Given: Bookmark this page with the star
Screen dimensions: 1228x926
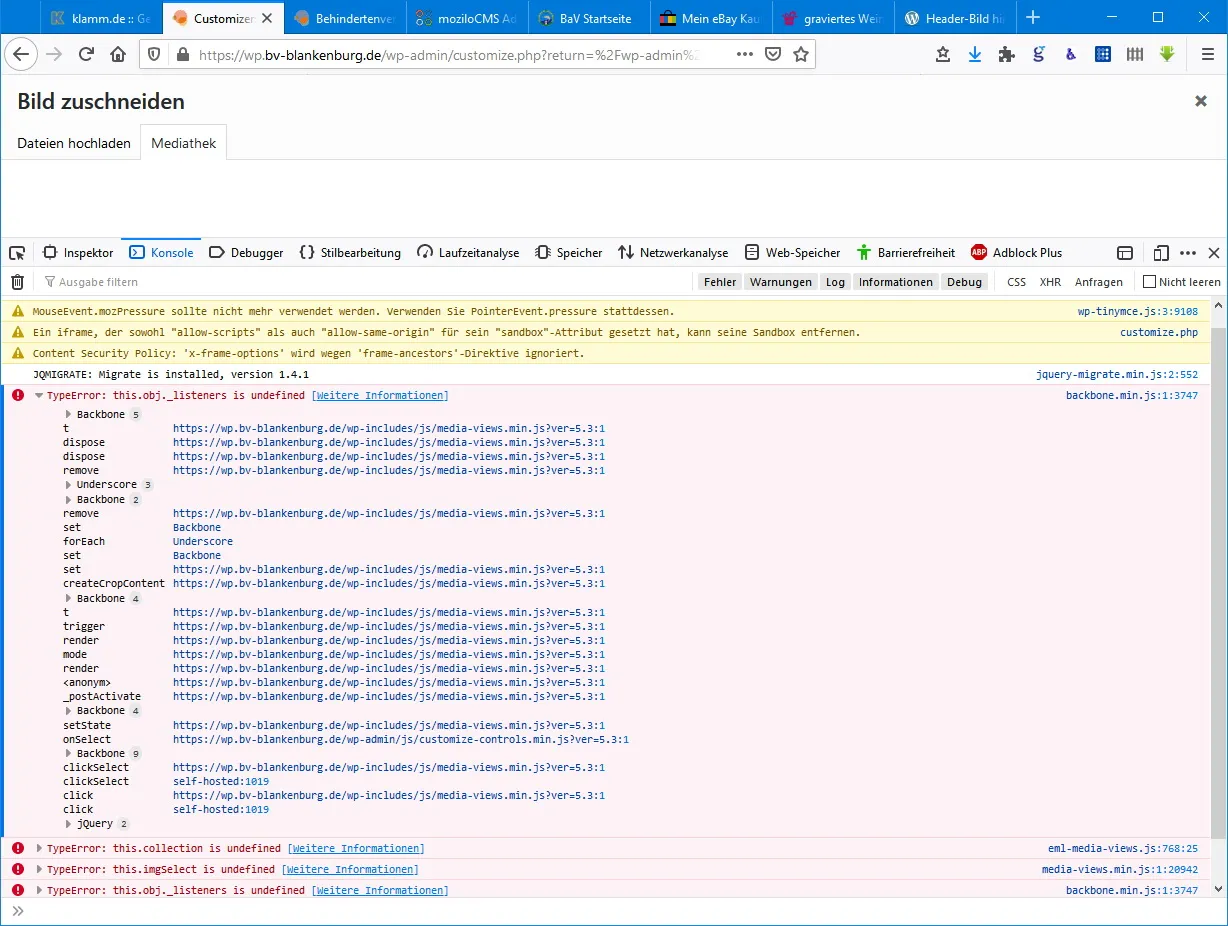Looking at the screenshot, I should [x=801, y=55].
